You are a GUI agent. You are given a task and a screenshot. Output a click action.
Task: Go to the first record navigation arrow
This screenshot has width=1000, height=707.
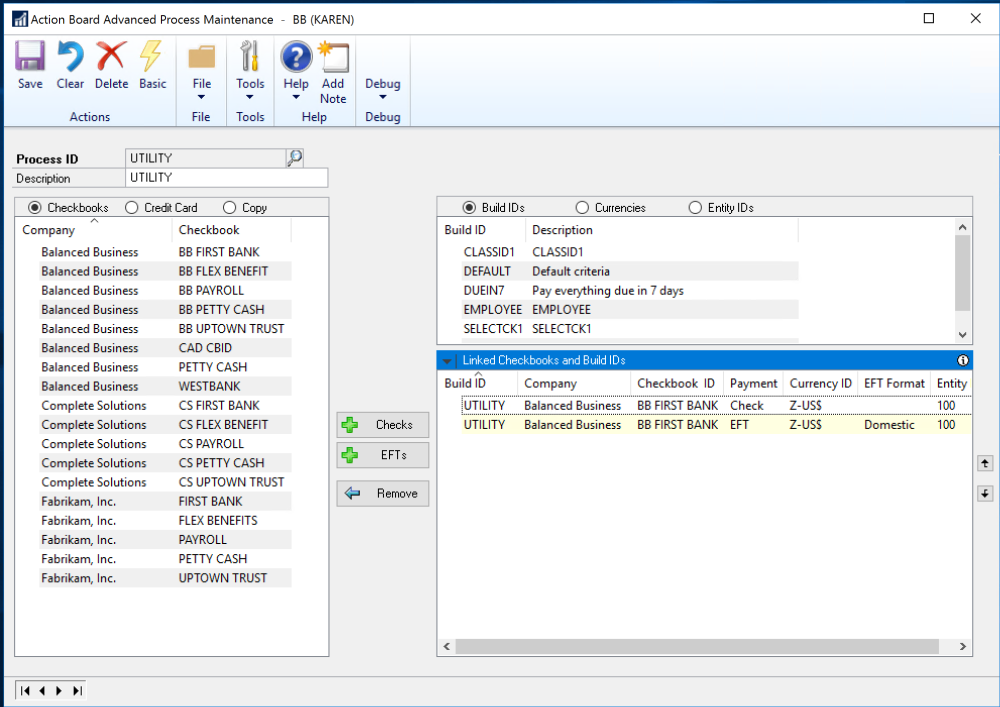pyautogui.click(x=25, y=690)
